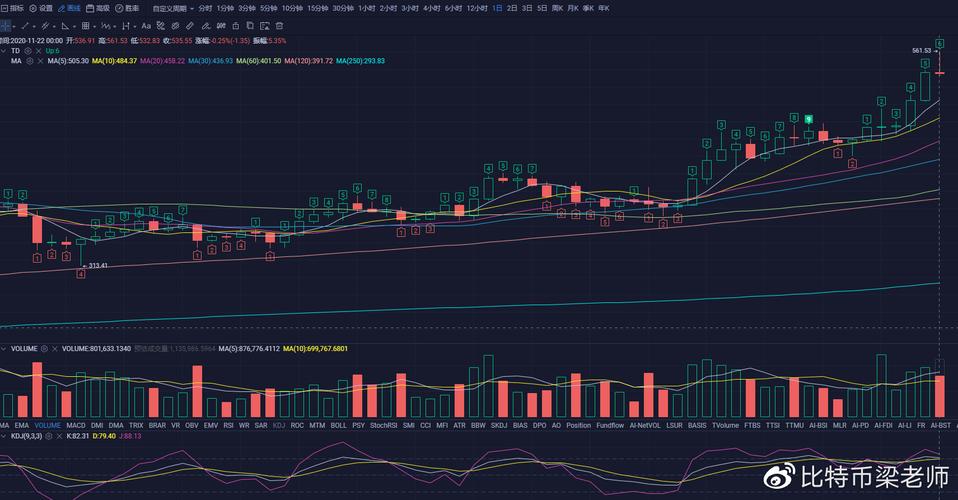
Task: Select the MACD sub-indicator
Action: pyautogui.click(x=76, y=425)
